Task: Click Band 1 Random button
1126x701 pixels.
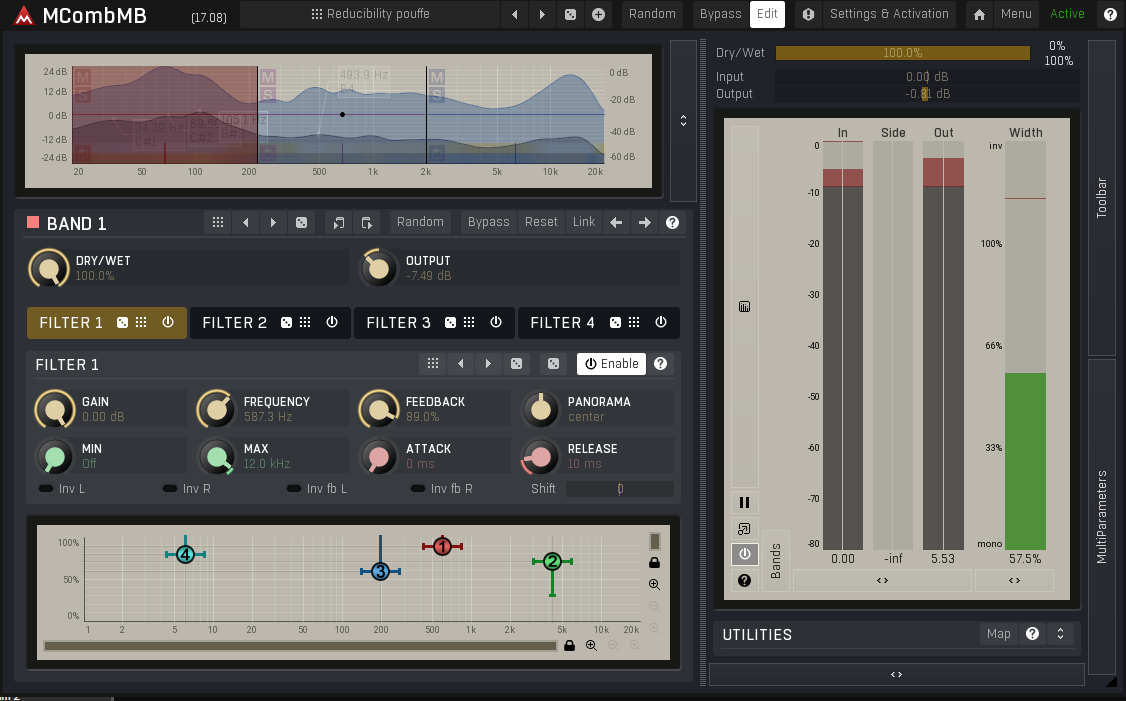Action: tap(420, 222)
